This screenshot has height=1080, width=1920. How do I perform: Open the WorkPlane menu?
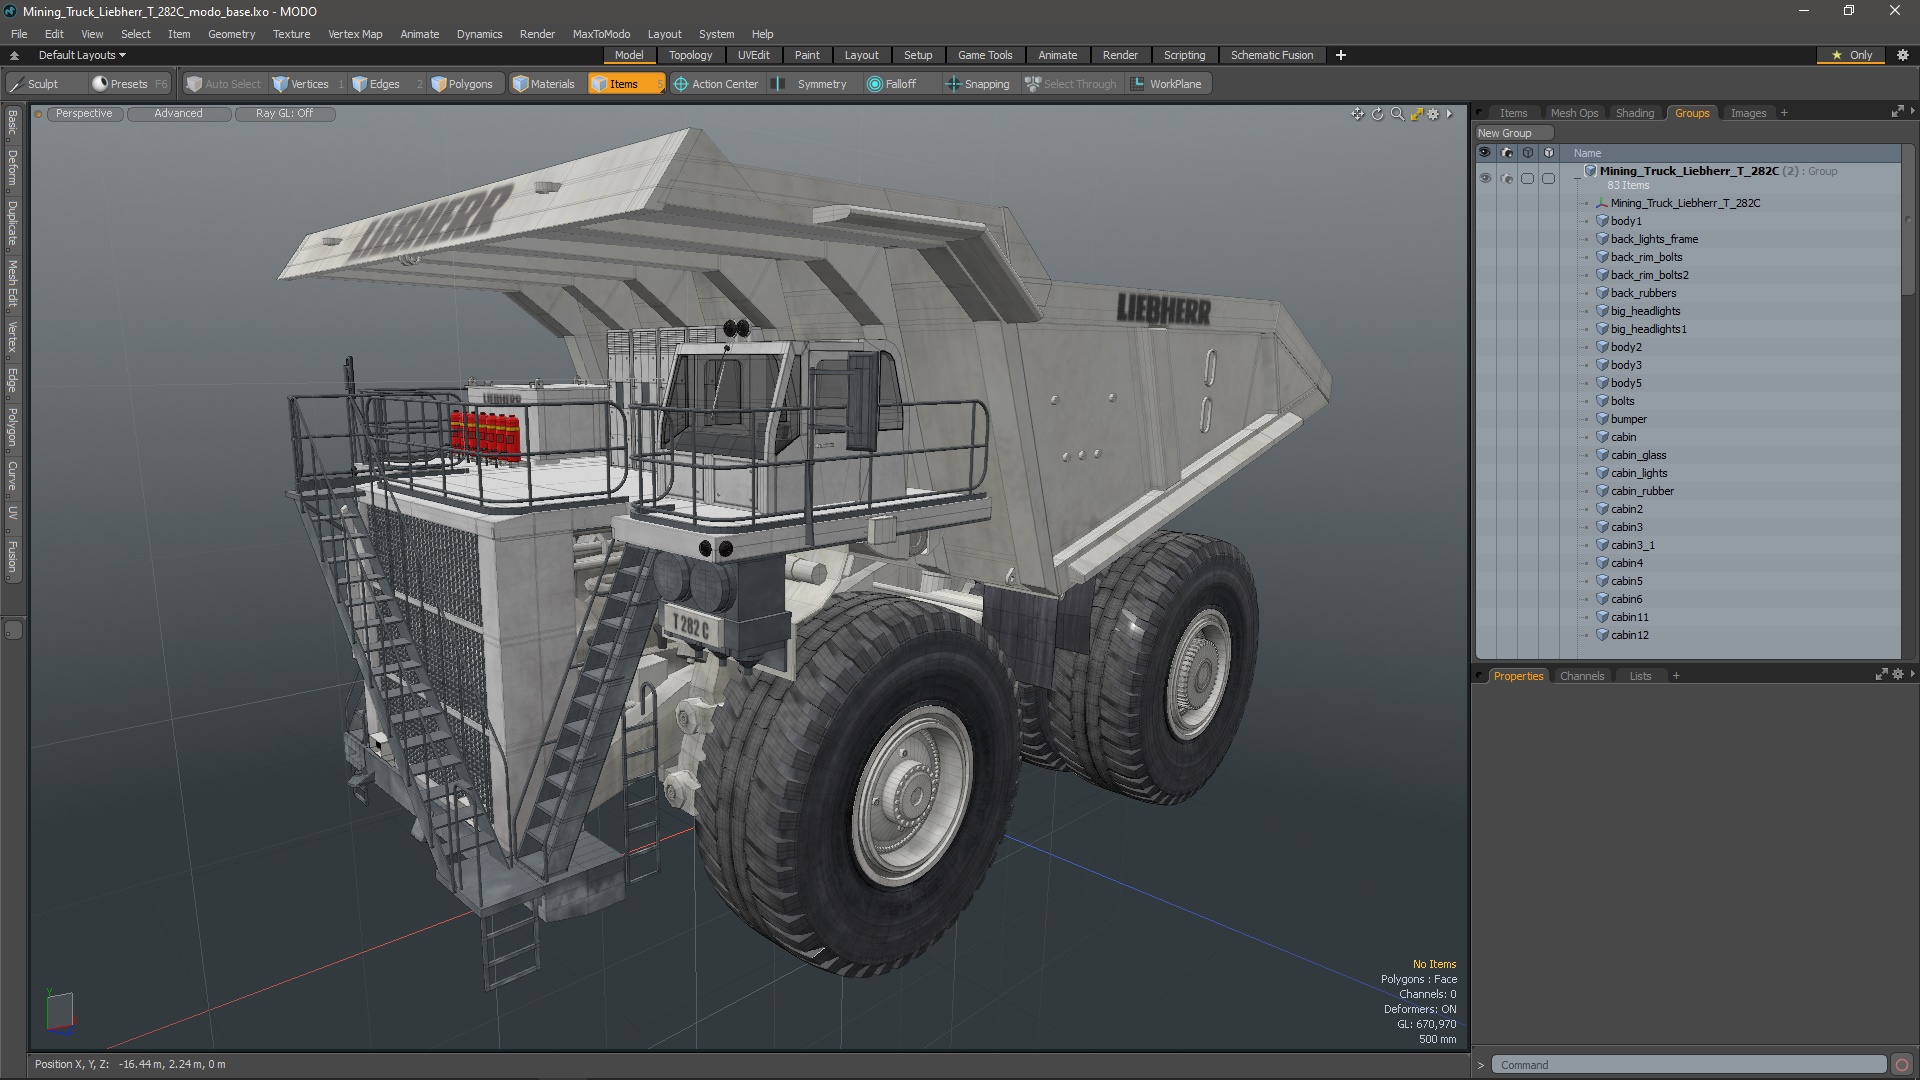click(x=1167, y=84)
